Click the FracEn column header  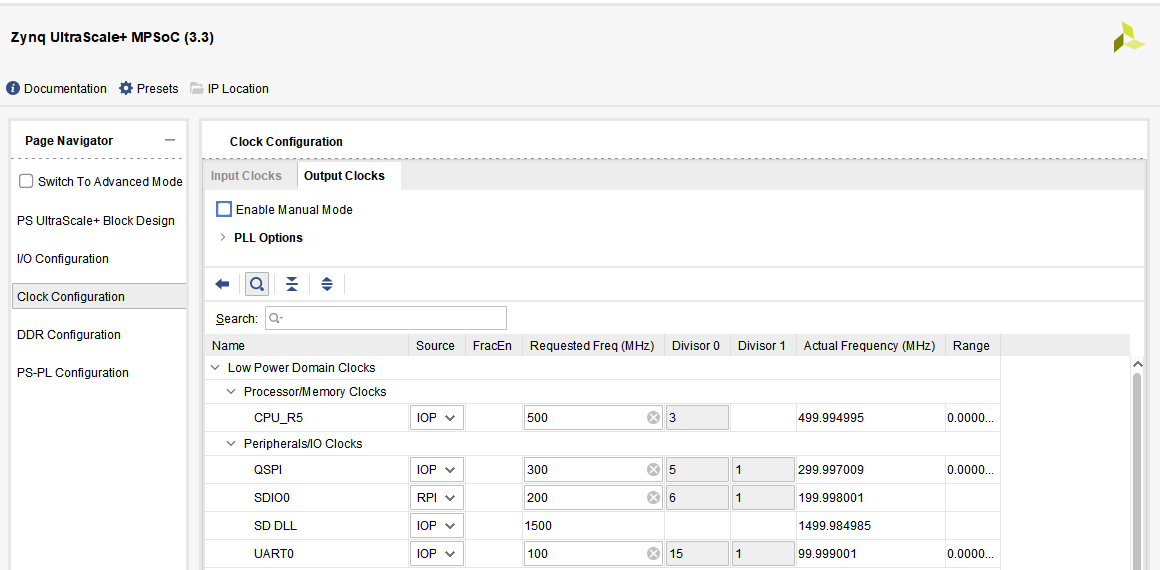tap(493, 345)
